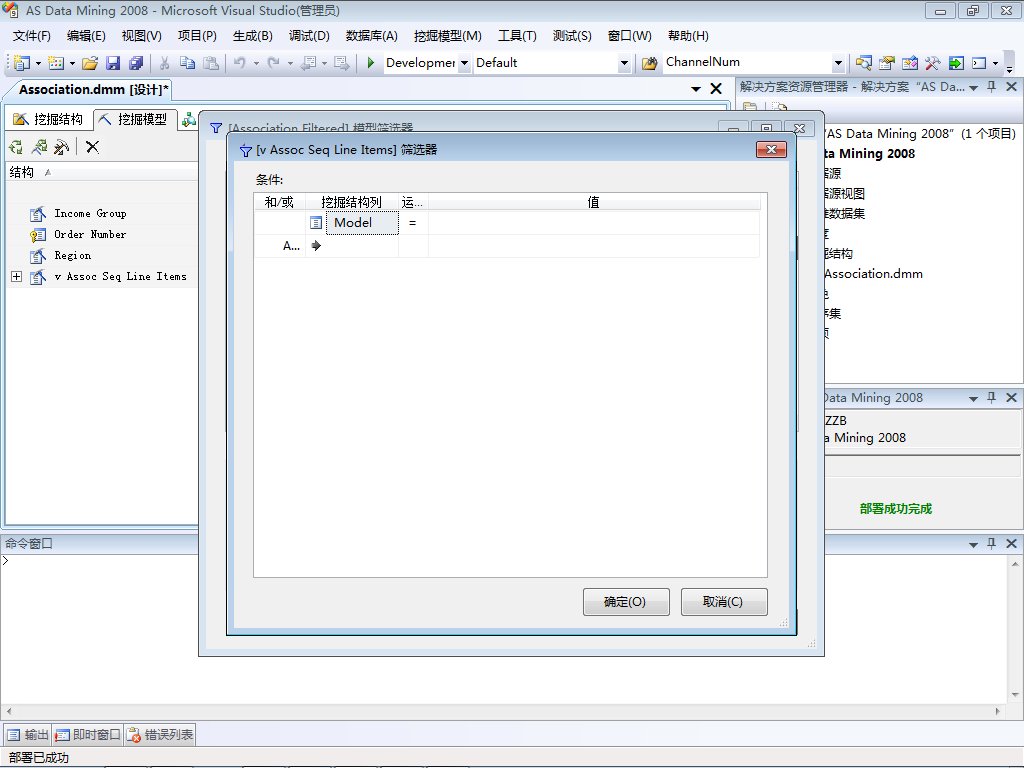This screenshot has width=1024, height=768.
Task: Open the Add New Item dropdown arrow
Action: [72, 63]
